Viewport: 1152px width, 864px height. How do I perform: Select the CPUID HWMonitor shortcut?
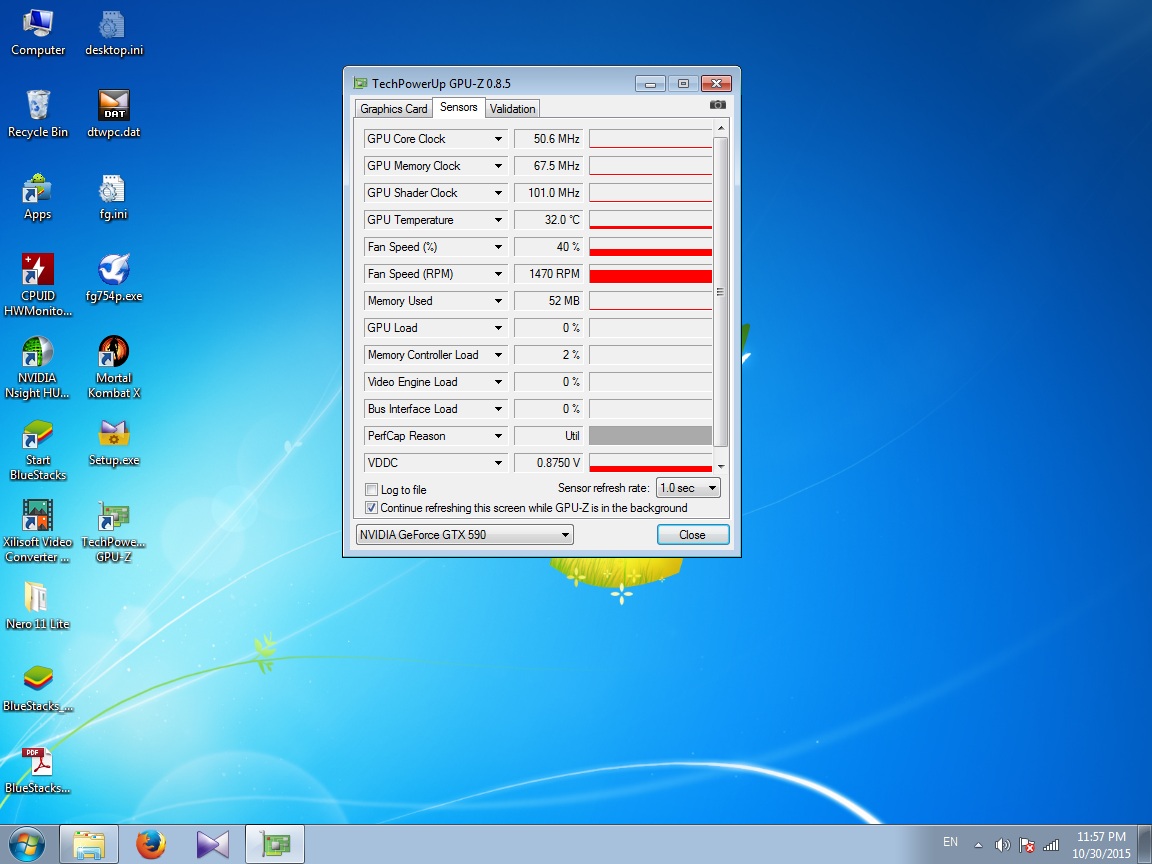click(37, 285)
